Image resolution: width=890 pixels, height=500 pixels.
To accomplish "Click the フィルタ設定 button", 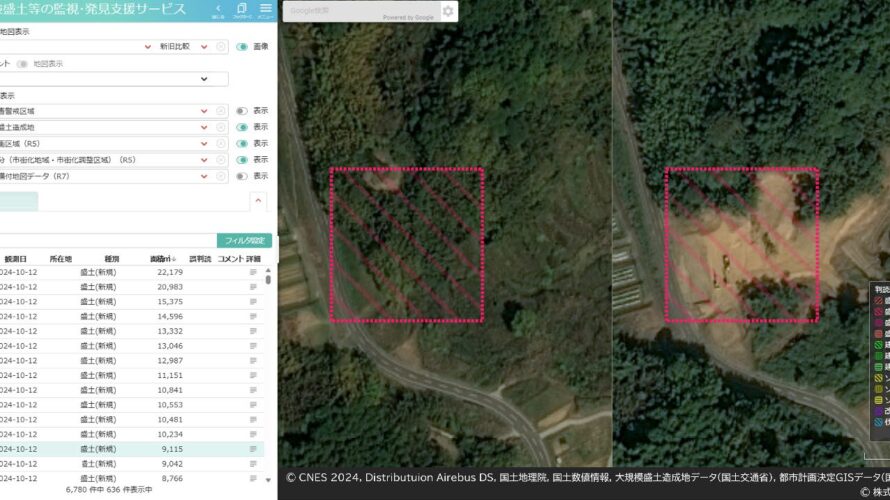I will (x=244, y=241).
